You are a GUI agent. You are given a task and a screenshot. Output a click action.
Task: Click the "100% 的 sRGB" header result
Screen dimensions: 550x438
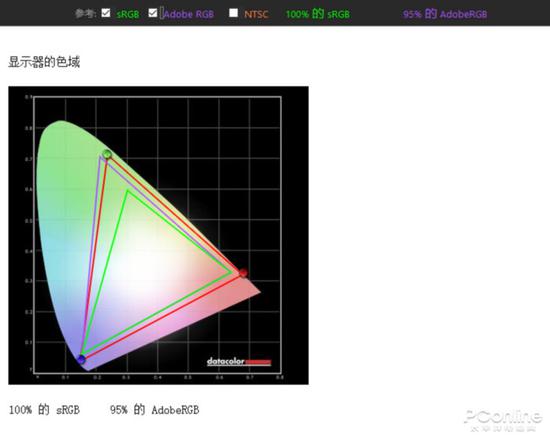[318, 14]
